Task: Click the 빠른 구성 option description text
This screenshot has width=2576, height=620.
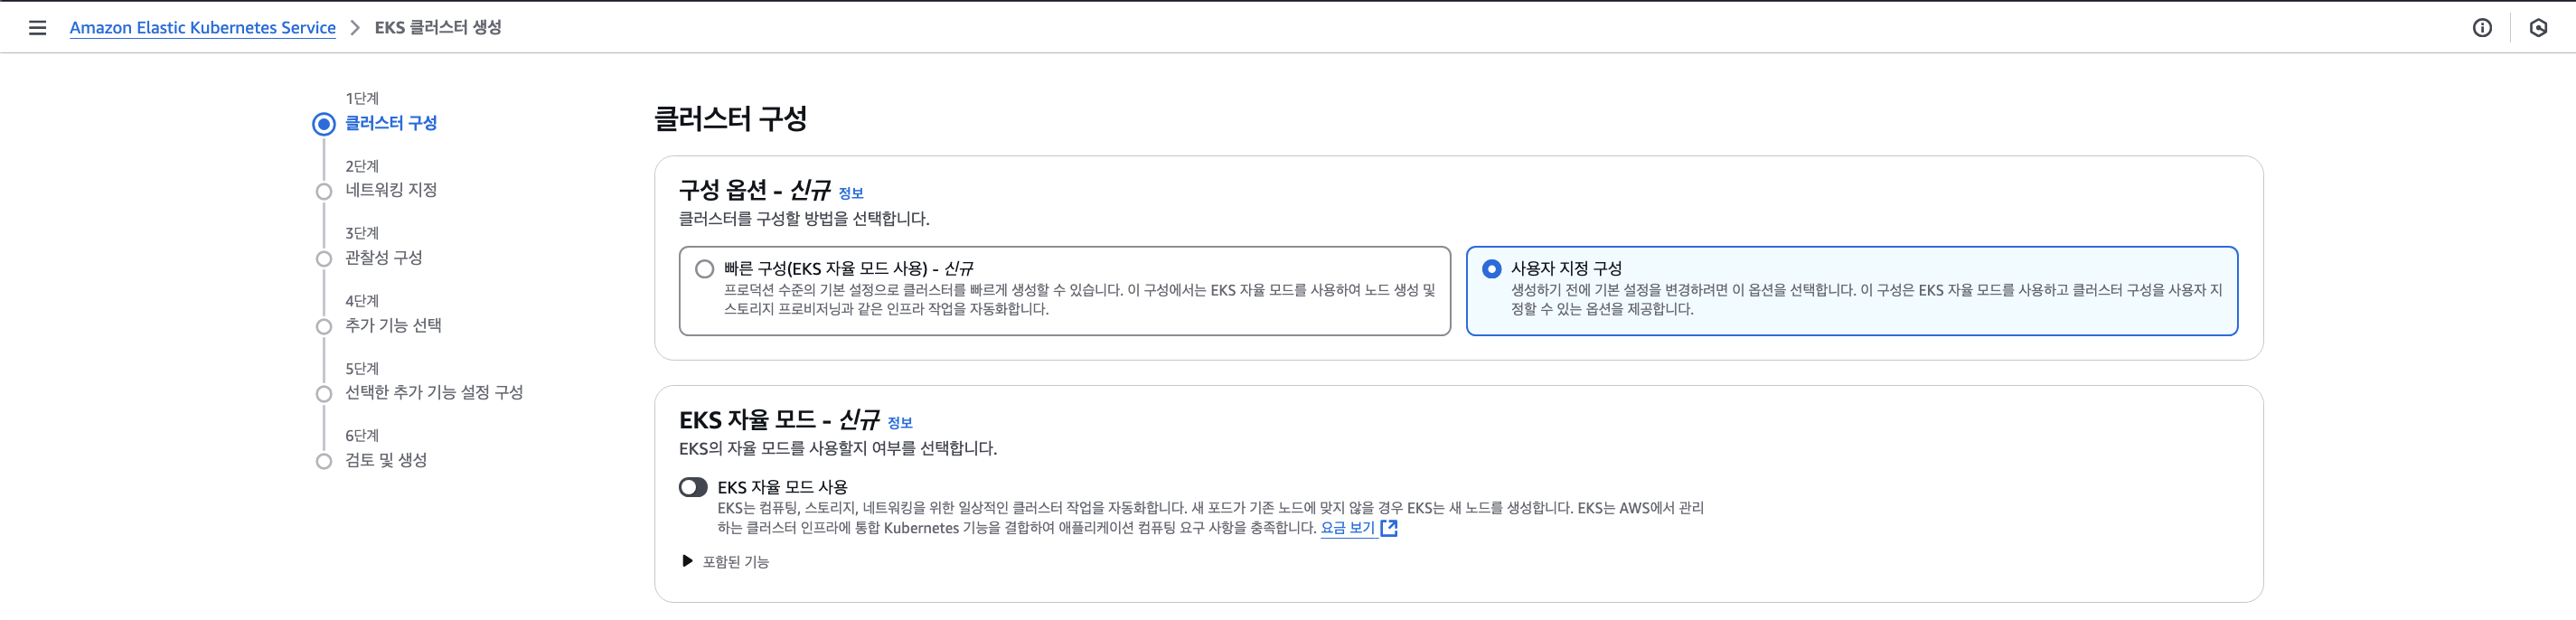Action: [1079, 299]
